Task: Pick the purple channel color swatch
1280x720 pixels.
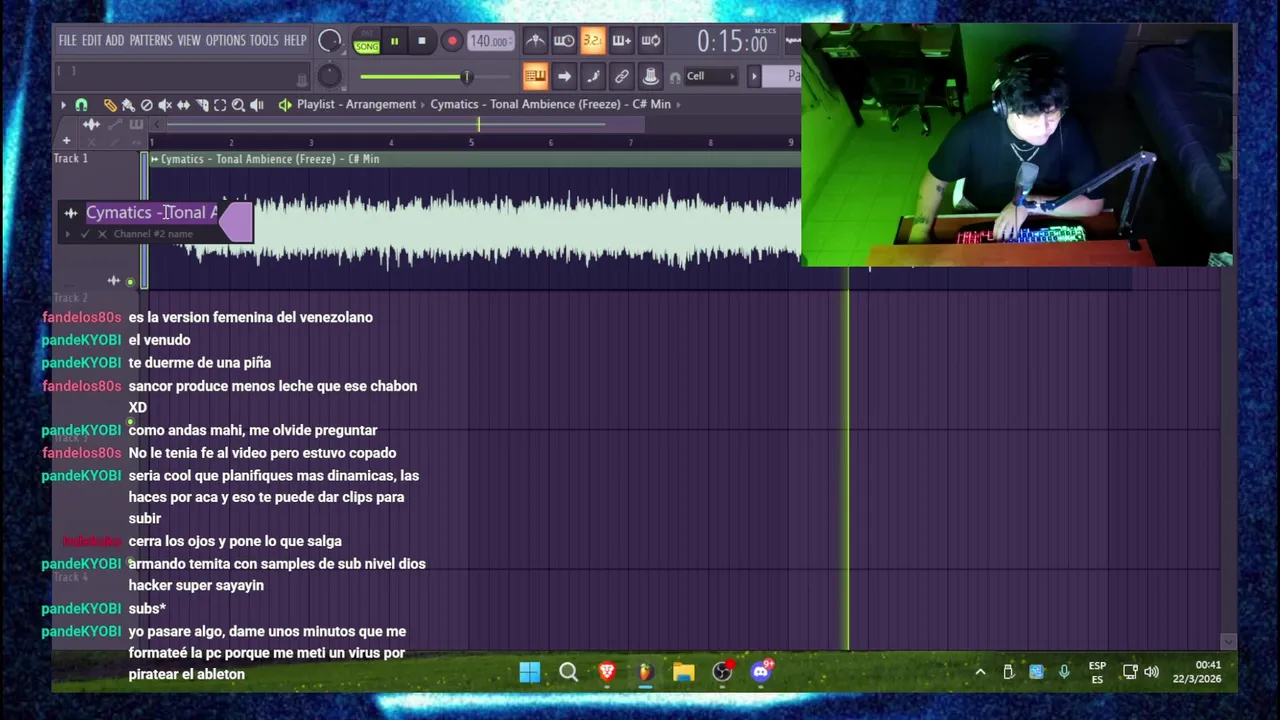Action: (x=236, y=222)
